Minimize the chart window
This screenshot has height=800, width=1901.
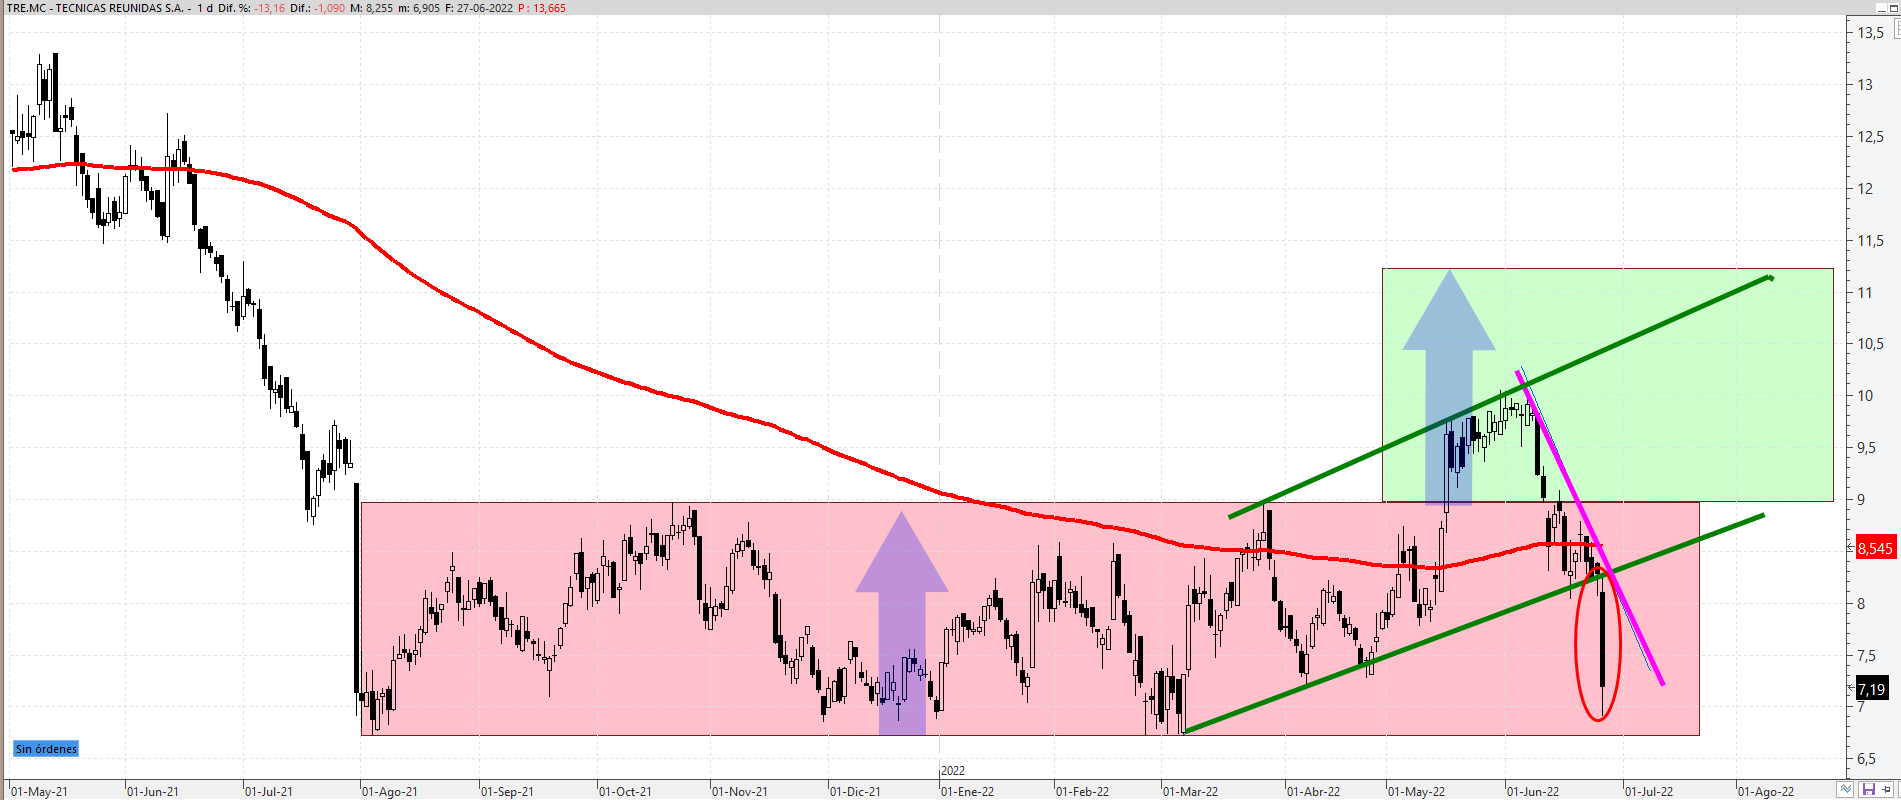tap(1881, 7)
